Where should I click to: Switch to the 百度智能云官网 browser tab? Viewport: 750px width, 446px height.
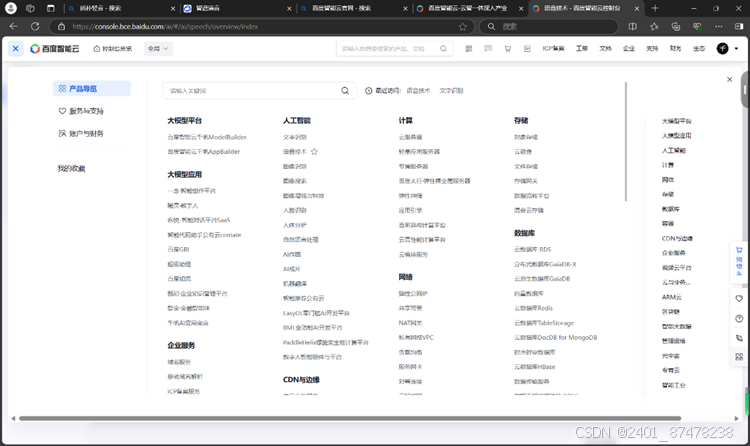coord(354,8)
